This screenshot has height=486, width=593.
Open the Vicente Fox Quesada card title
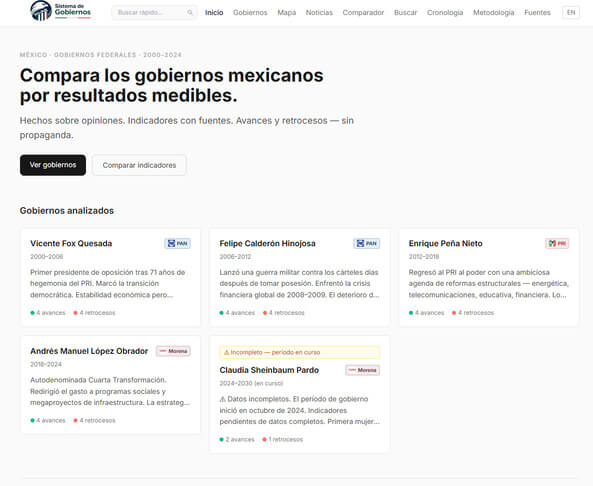71,243
